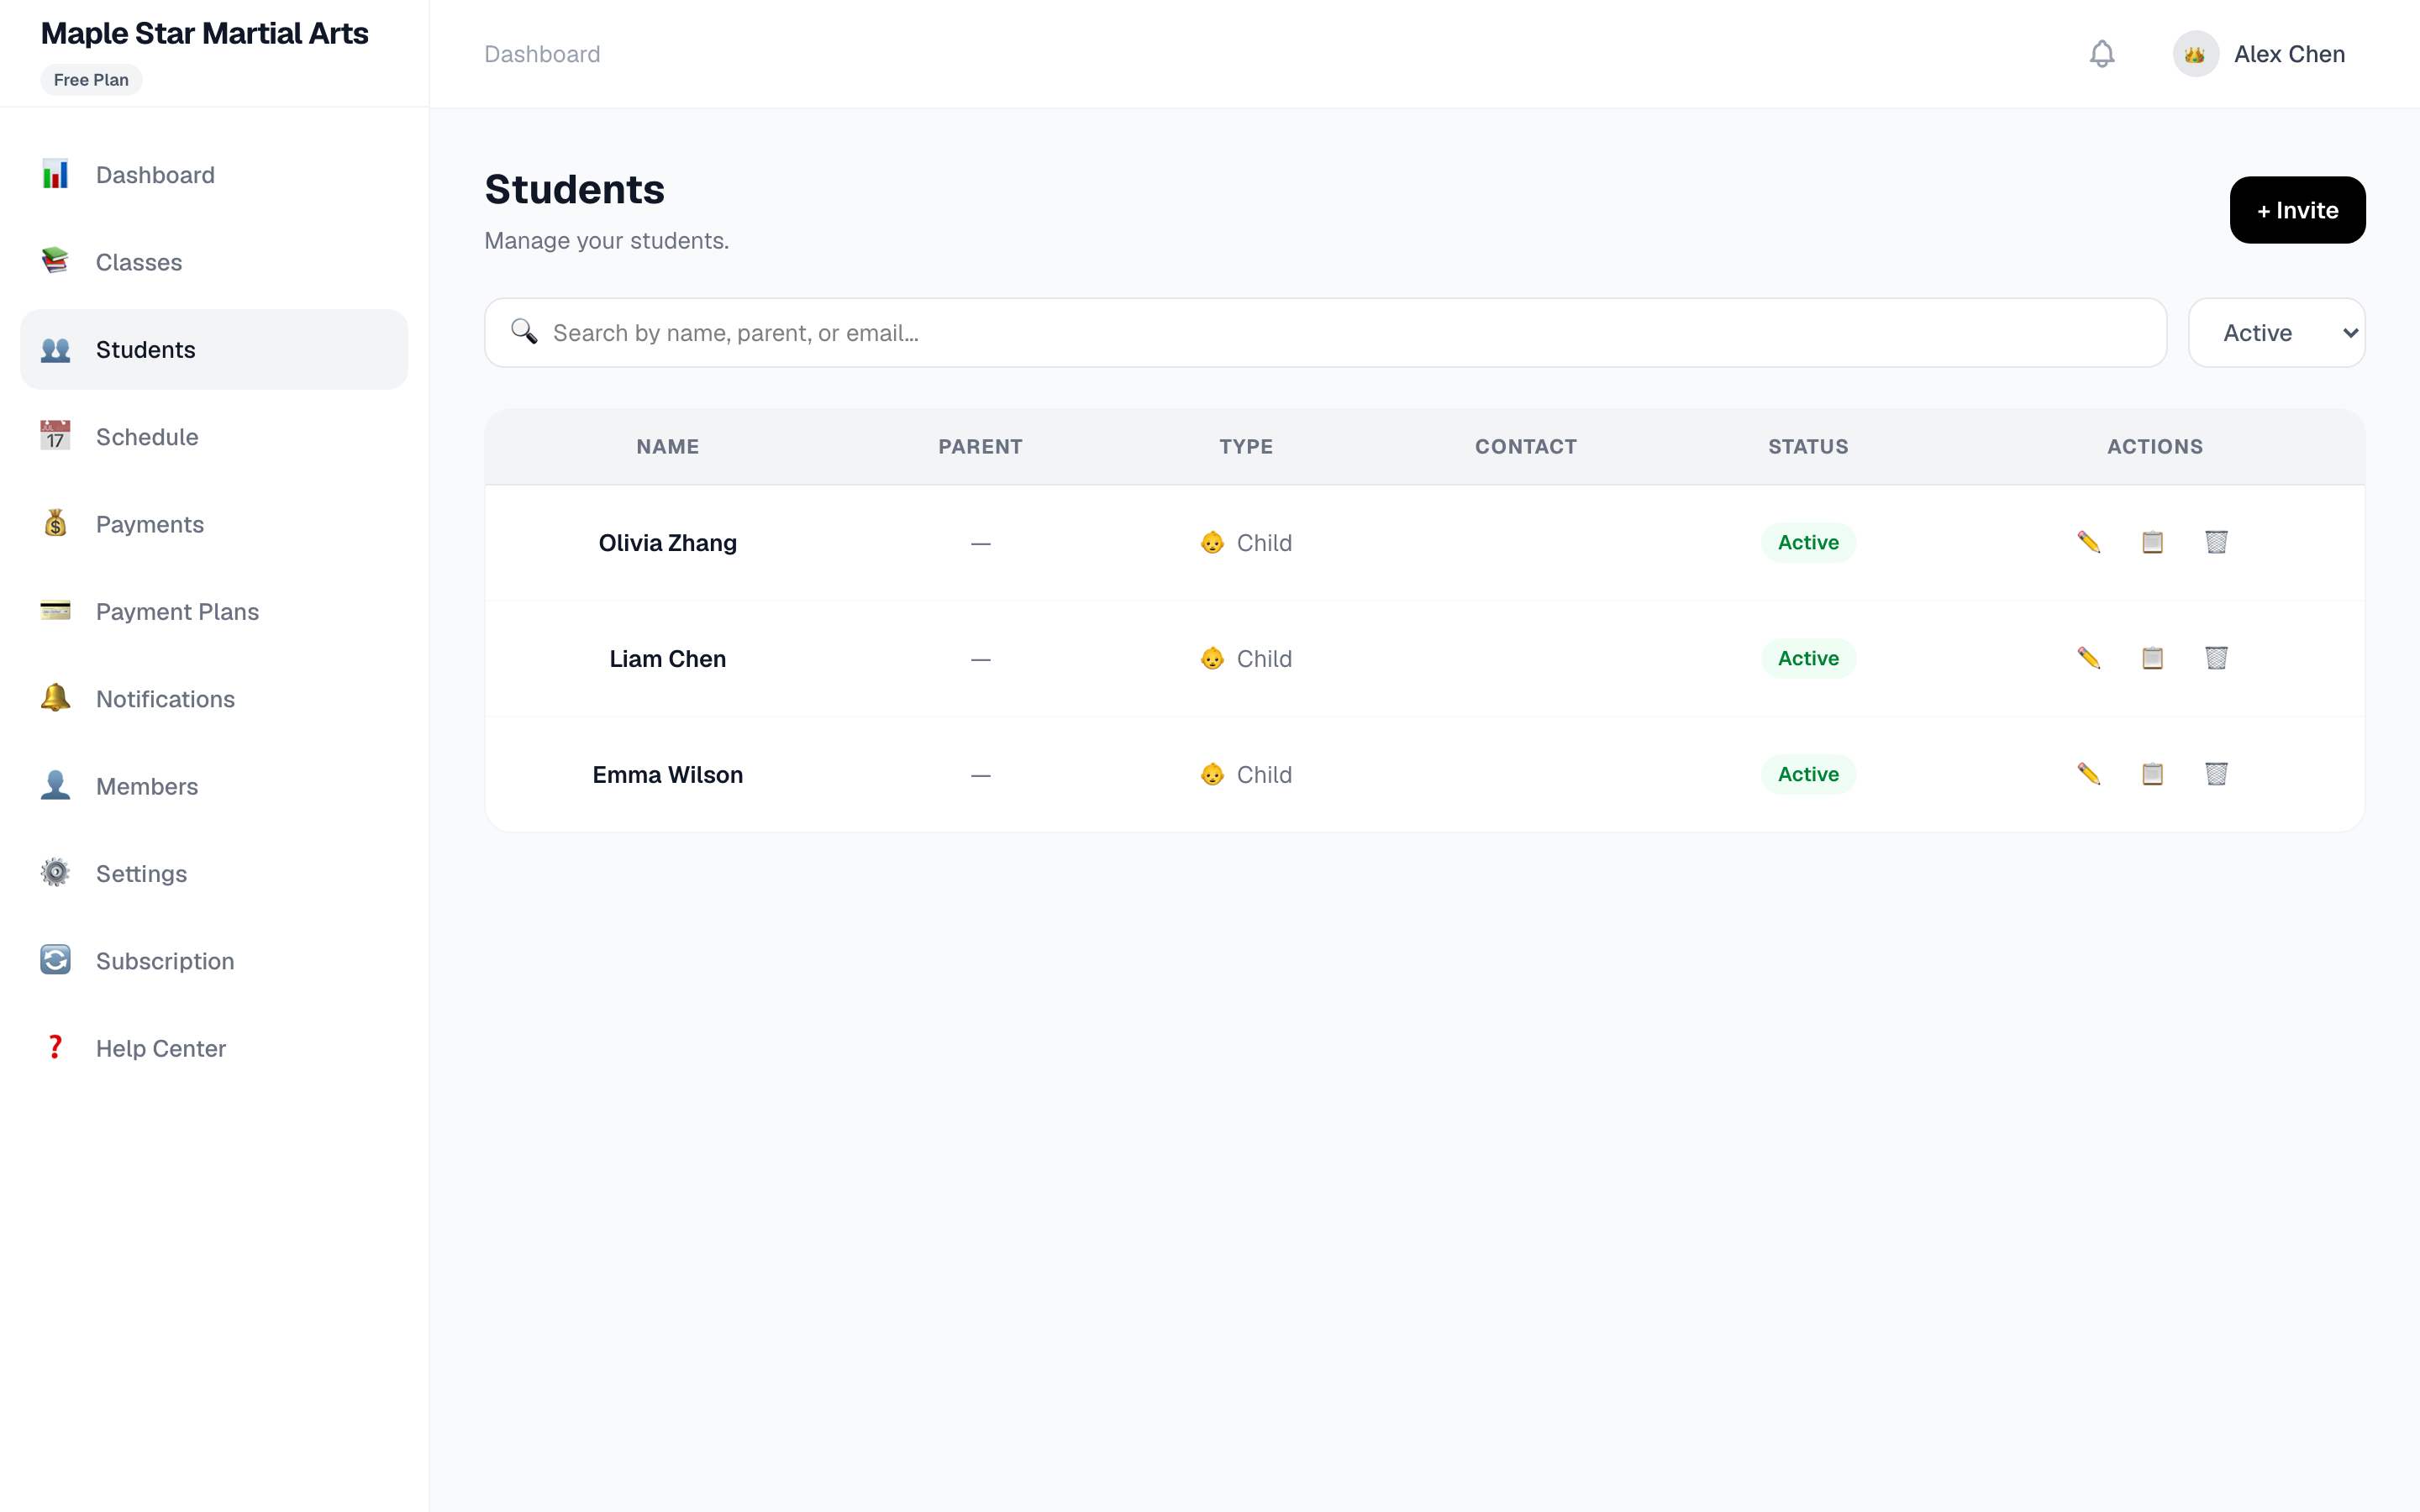Open the Active status filter dropdown
The height and width of the screenshot is (1512, 2420).
2276,333
